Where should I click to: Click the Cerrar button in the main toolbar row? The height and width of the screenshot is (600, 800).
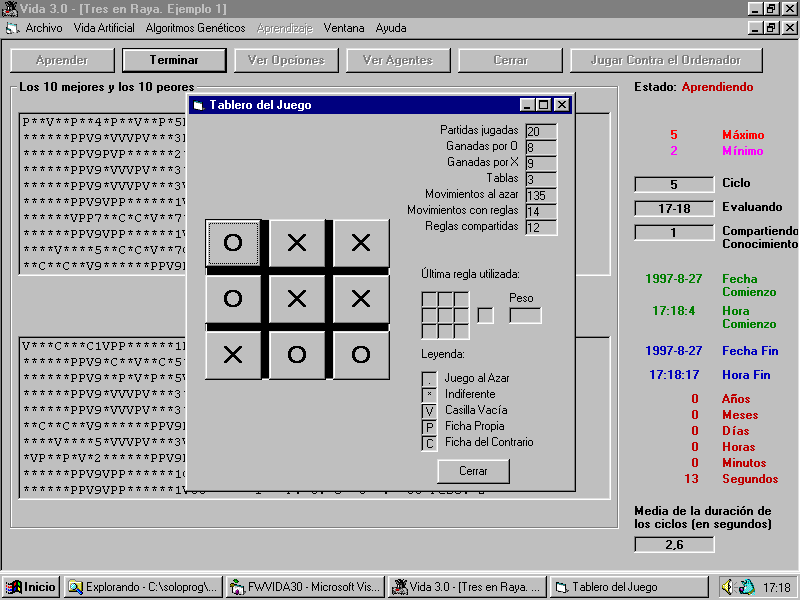coord(510,60)
